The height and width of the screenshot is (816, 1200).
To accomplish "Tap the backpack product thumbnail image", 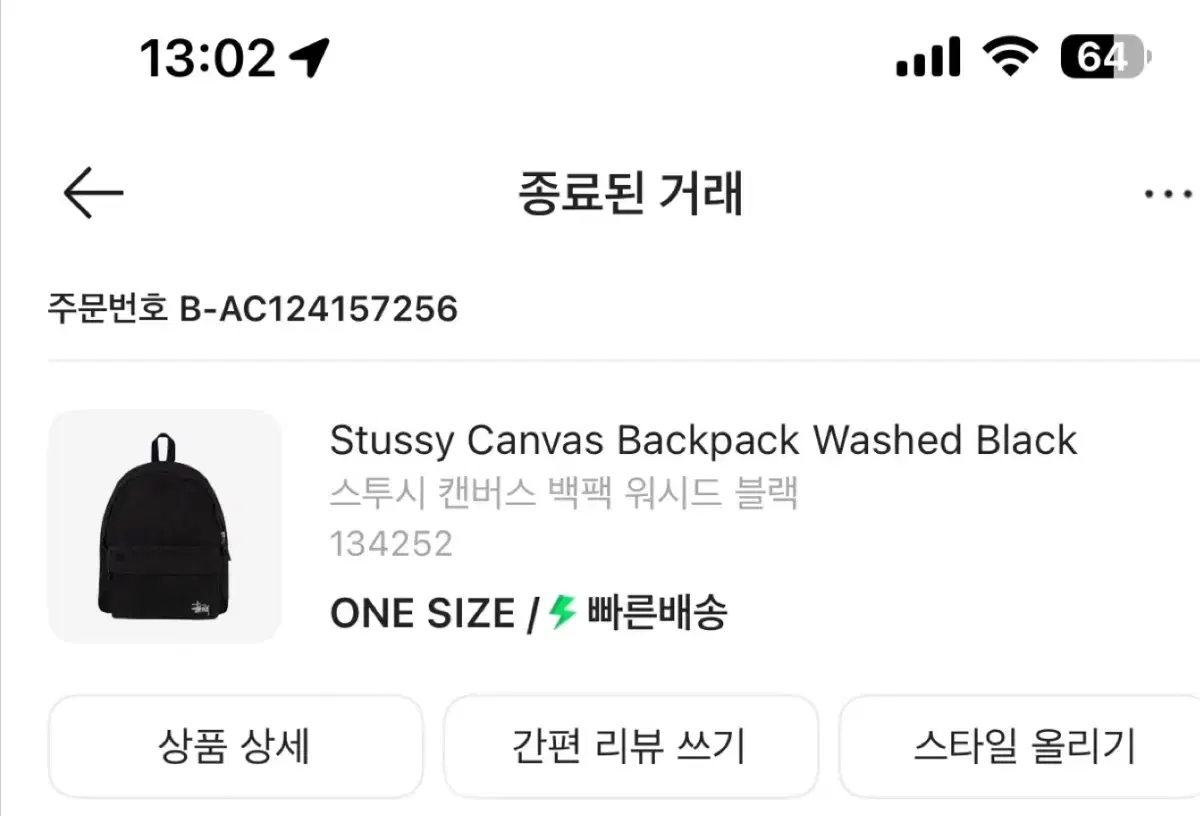I will pyautogui.click(x=165, y=527).
